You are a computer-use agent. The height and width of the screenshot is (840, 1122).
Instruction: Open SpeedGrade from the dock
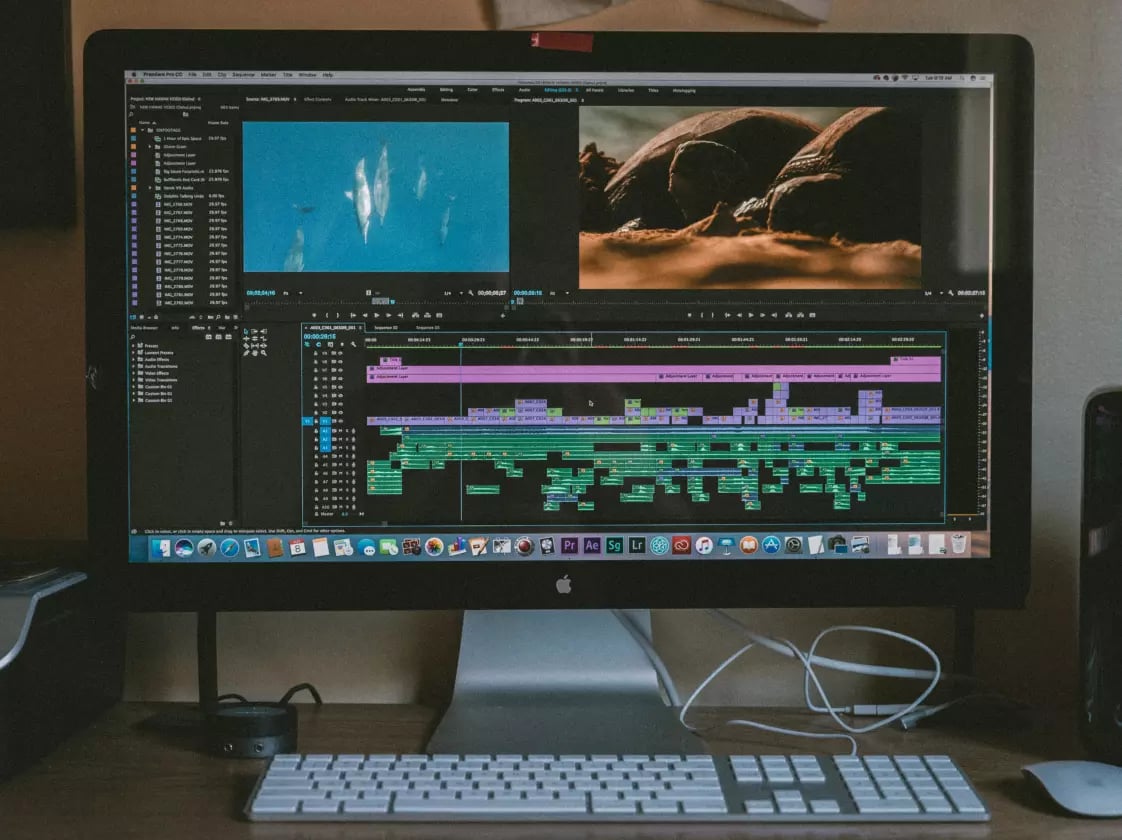(614, 546)
